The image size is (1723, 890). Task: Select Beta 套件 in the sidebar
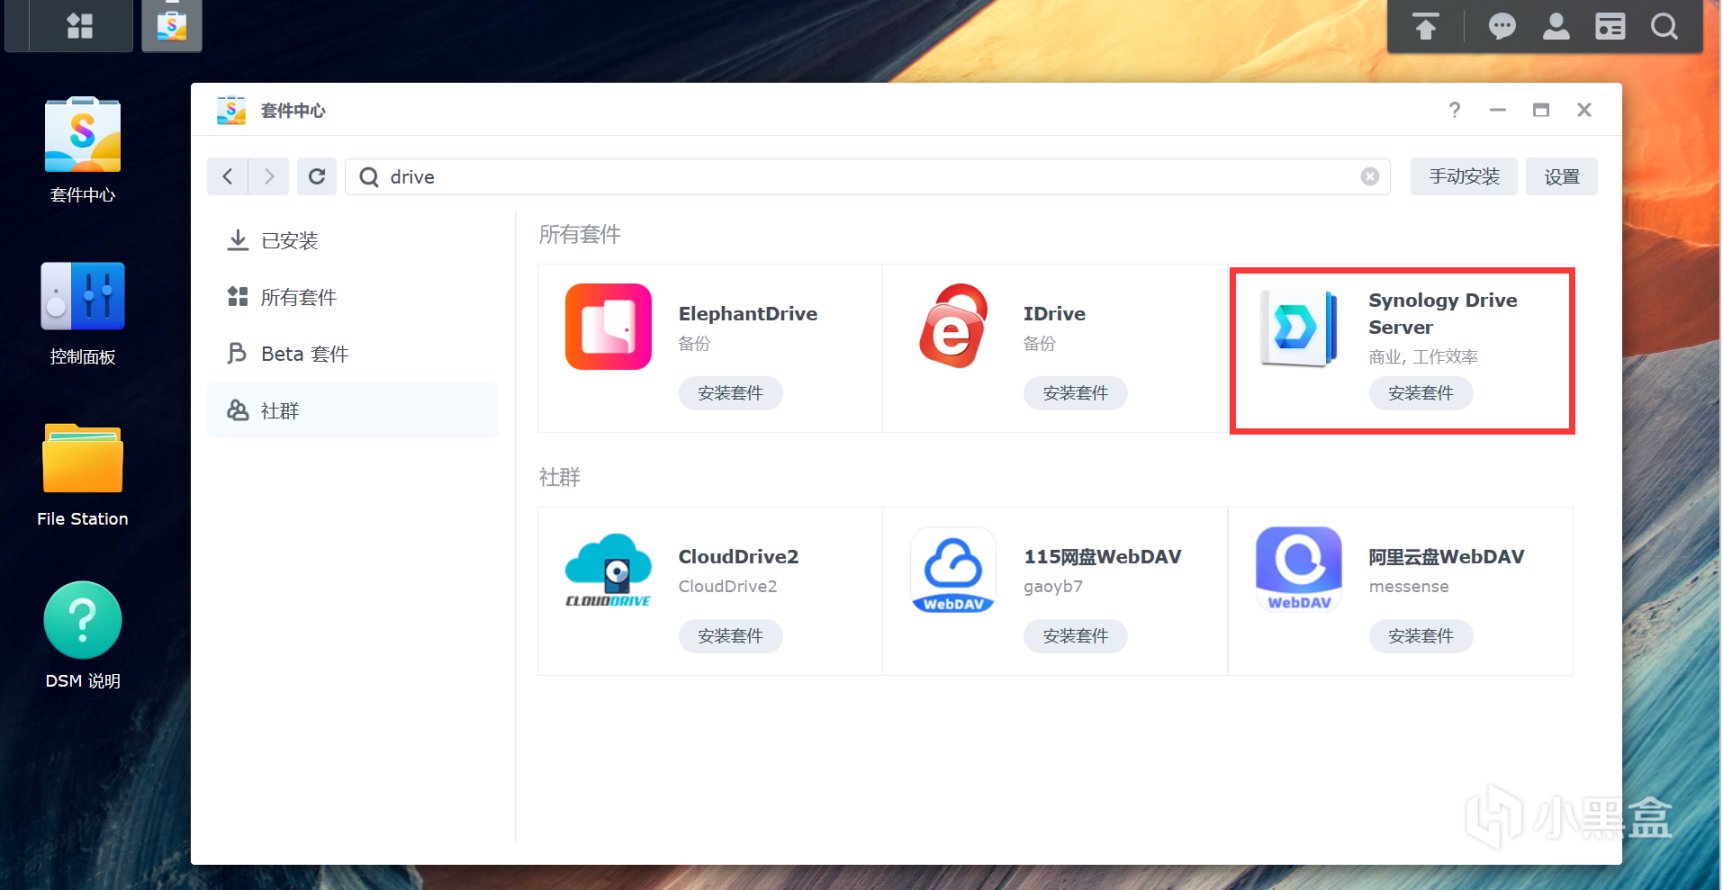click(x=352, y=354)
